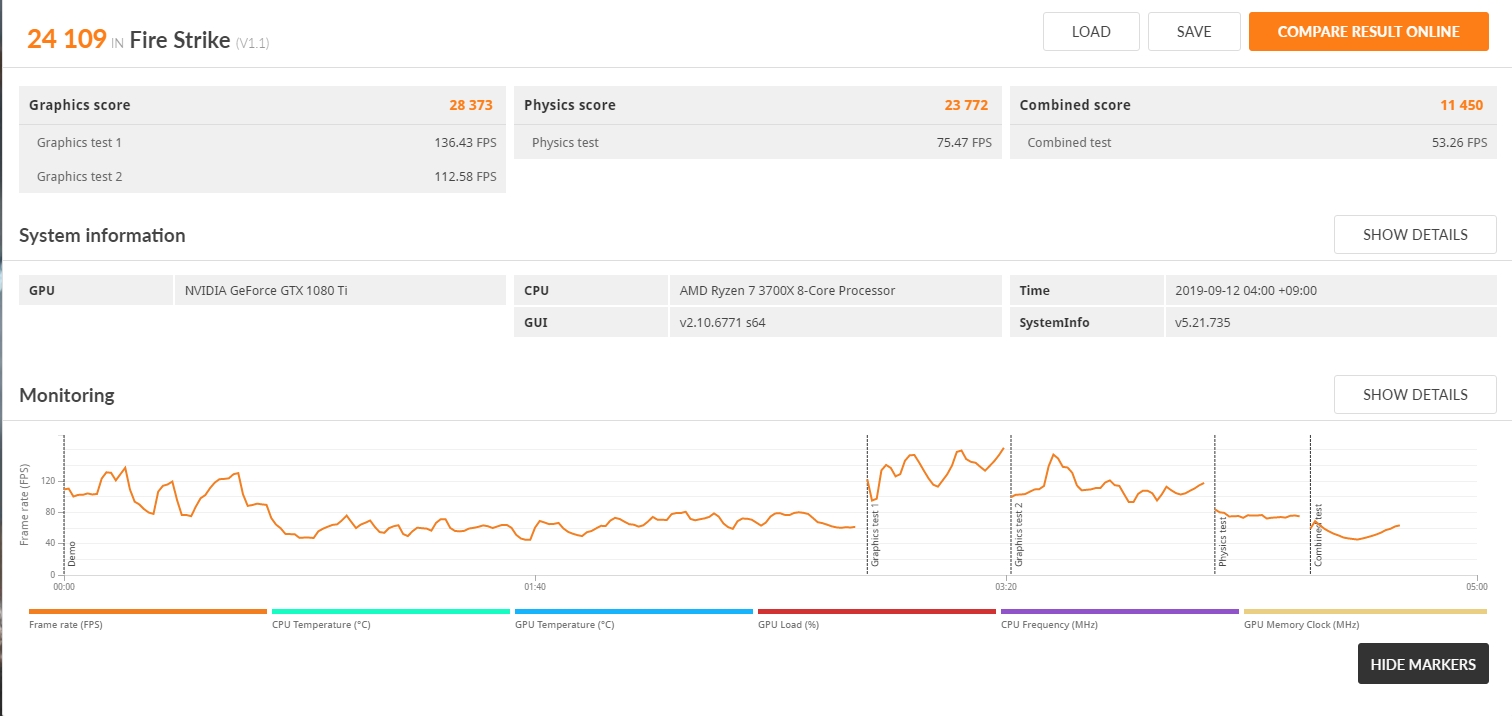Select the Physics test chart marker
Viewport: 1512px width, 716px height.
(1222, 542)
